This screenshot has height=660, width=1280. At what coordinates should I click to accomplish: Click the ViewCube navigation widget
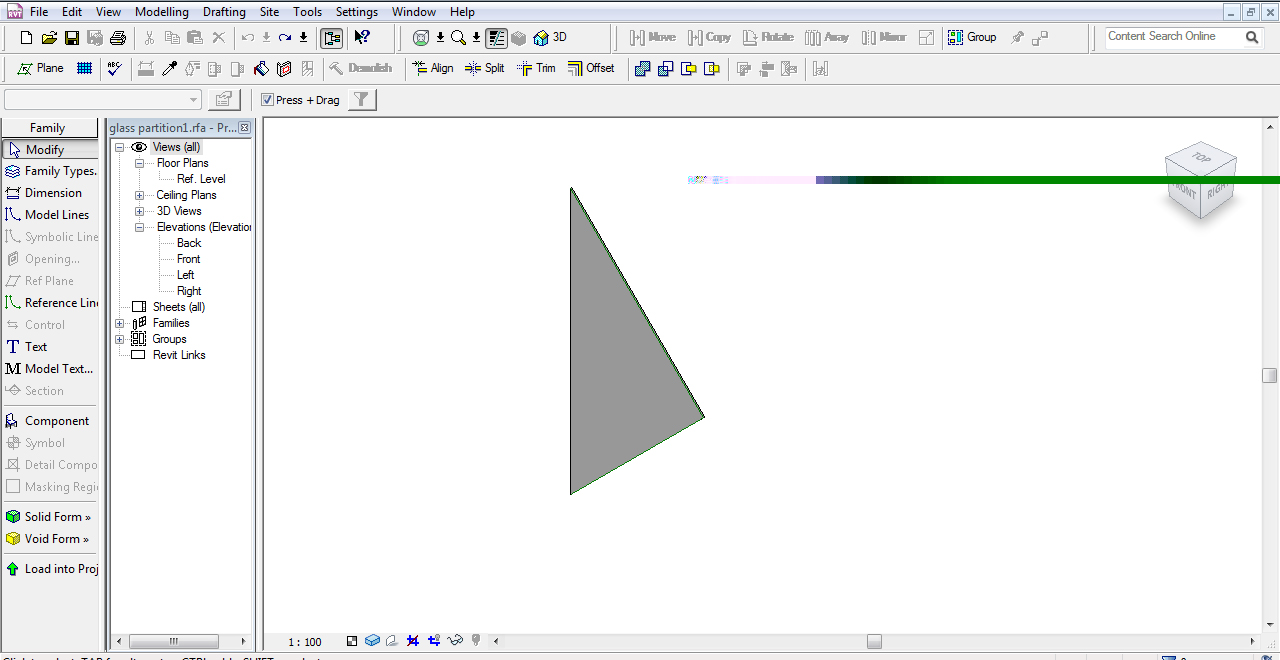pyautogui.click(x=1201, y=178)
